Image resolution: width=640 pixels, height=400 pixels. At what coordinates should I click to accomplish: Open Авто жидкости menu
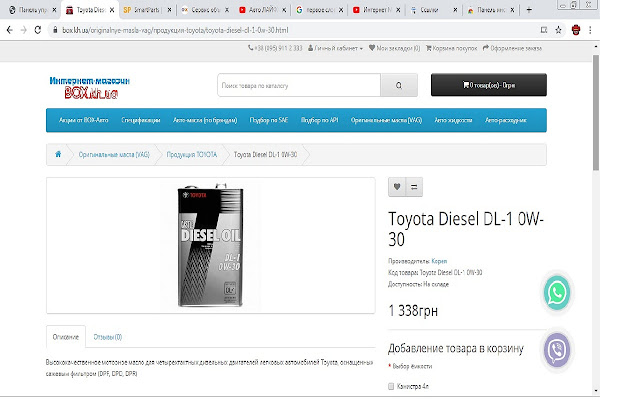pyautogui.click(x=453, y=120)
